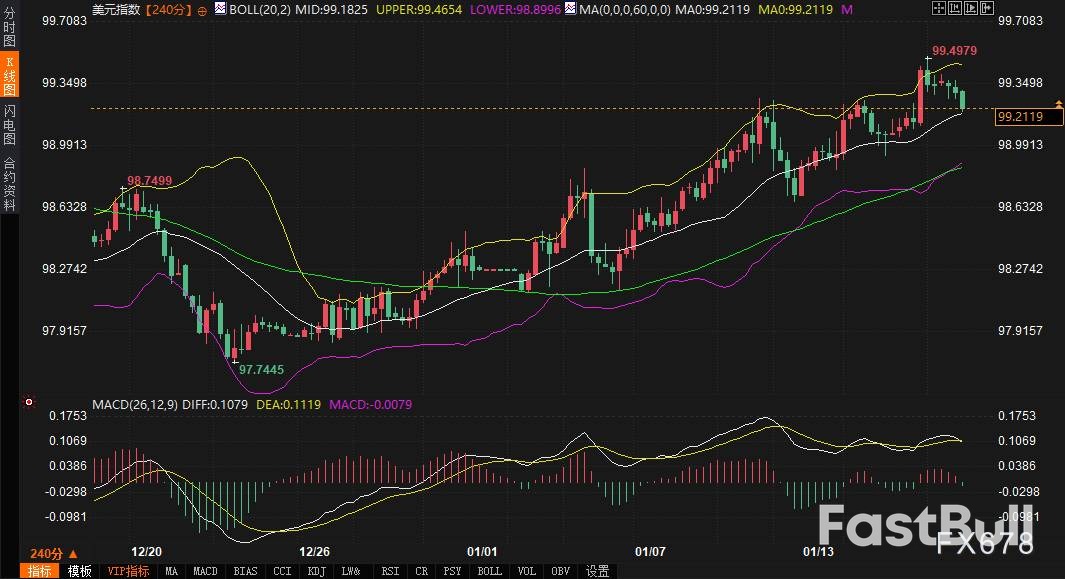1065x579 pixels.
Task: Click the 99.2119 current price label
Action: pyautogui.click(x=1020, y=117)
